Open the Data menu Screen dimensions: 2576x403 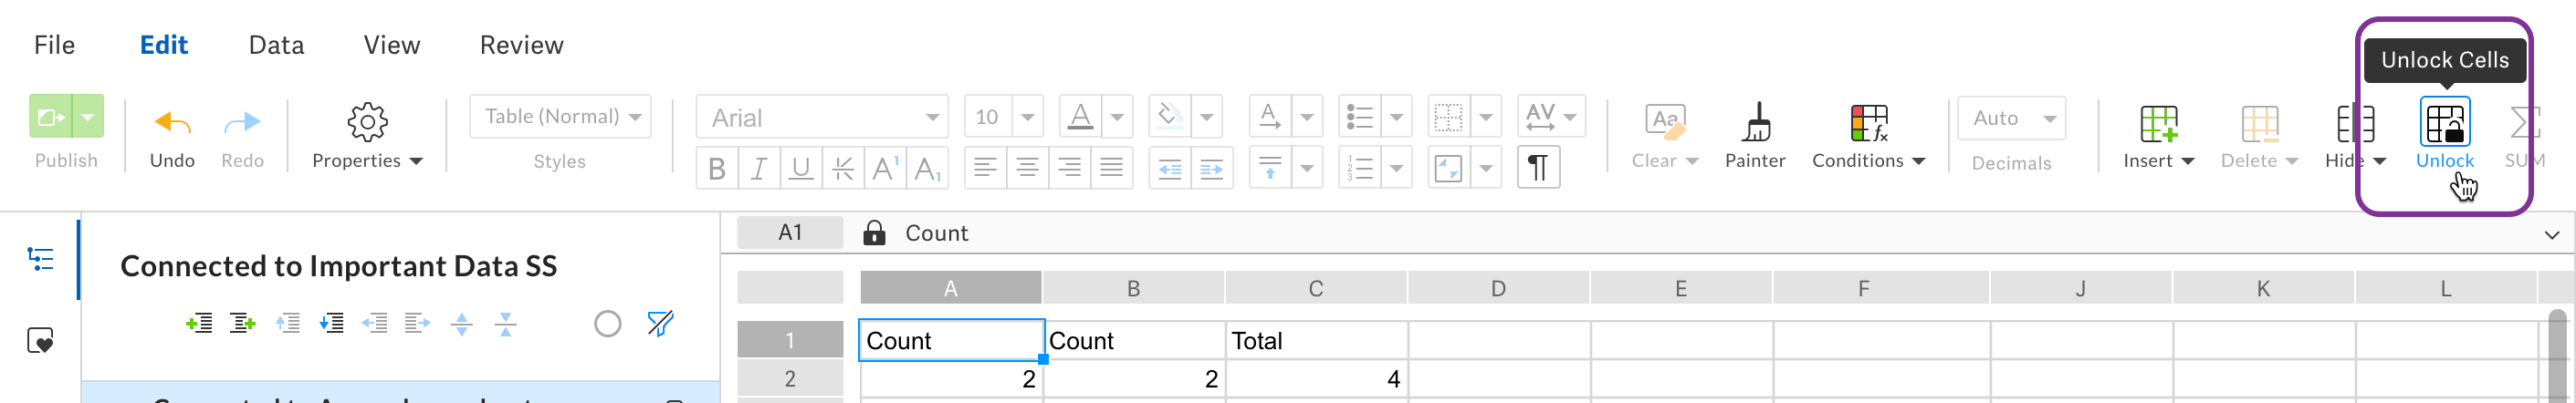276,45
